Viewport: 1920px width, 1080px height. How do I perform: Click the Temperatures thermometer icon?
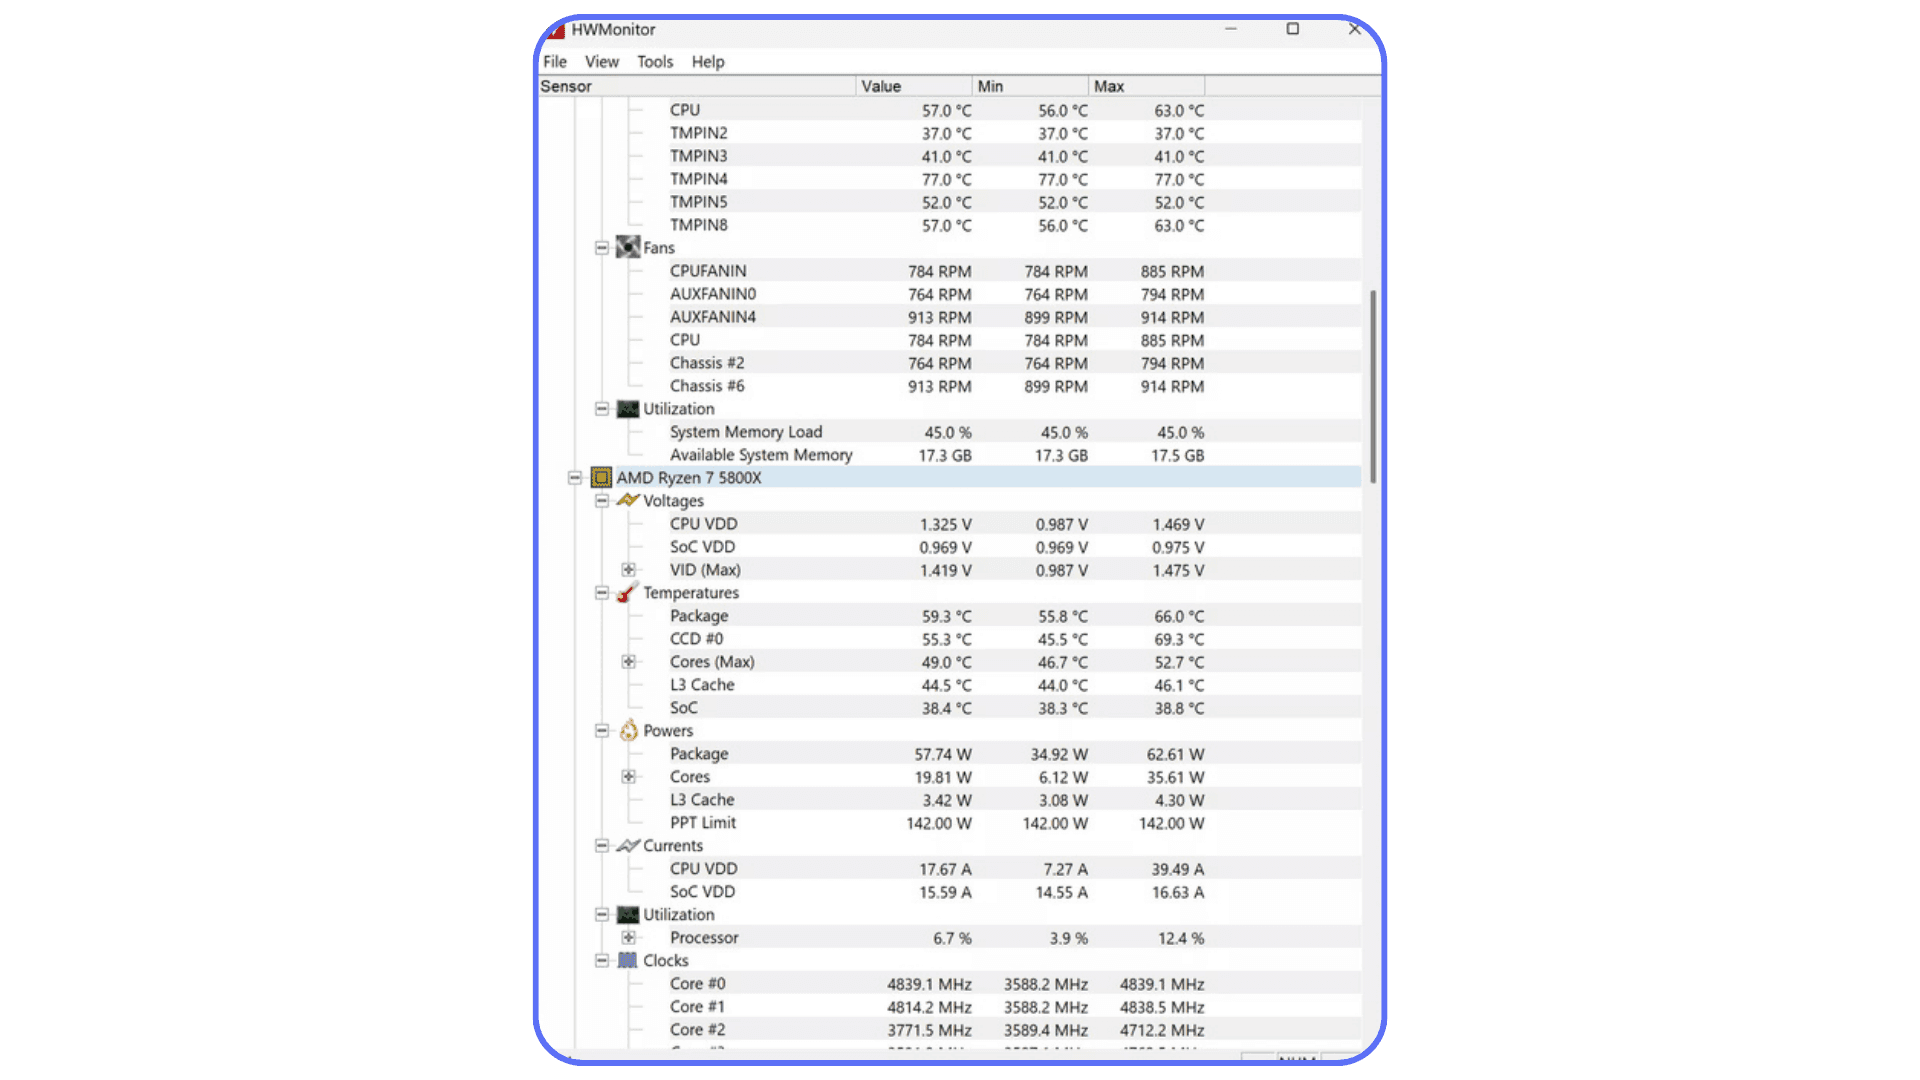(x=627, y=592)
